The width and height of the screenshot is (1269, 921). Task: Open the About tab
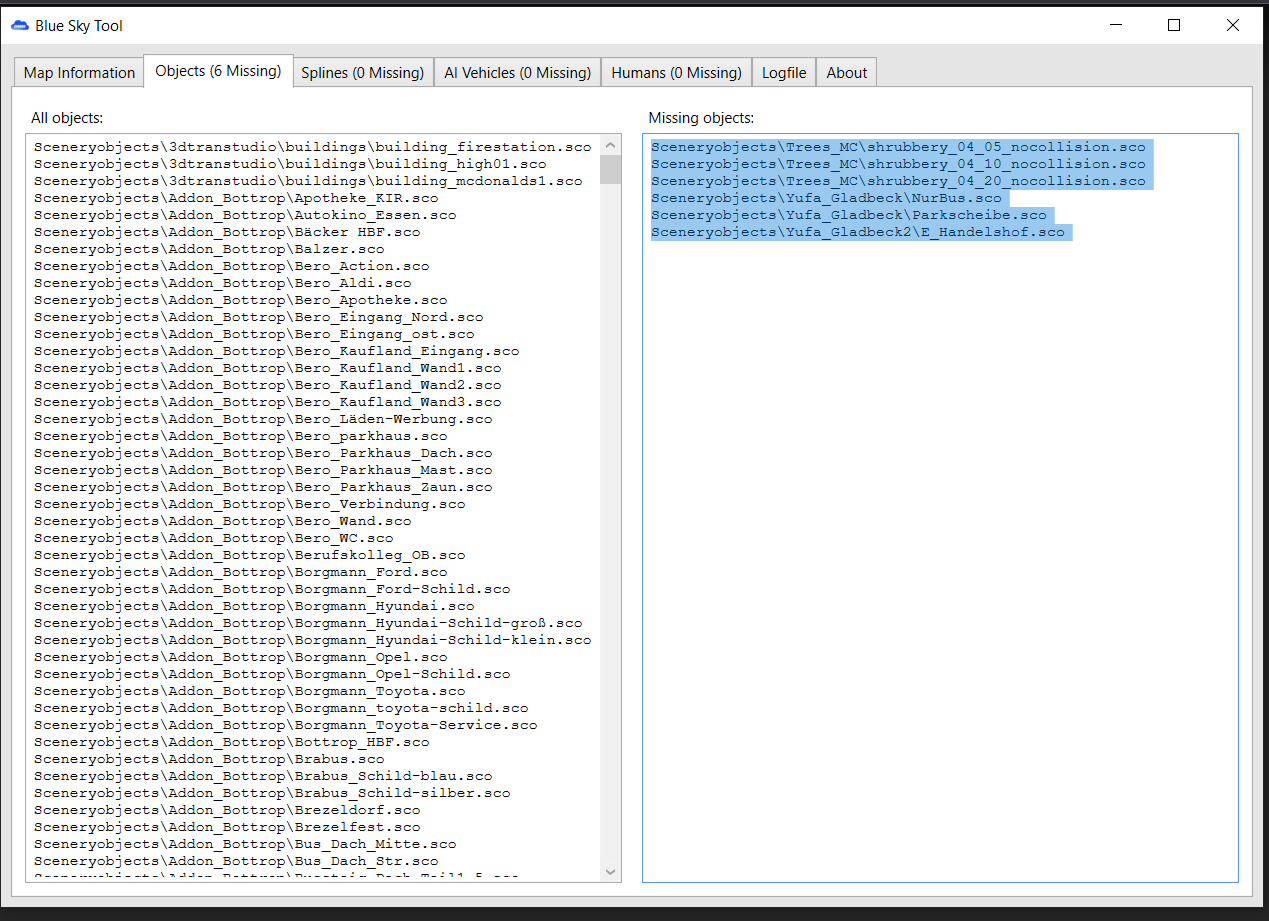(846, 73)
